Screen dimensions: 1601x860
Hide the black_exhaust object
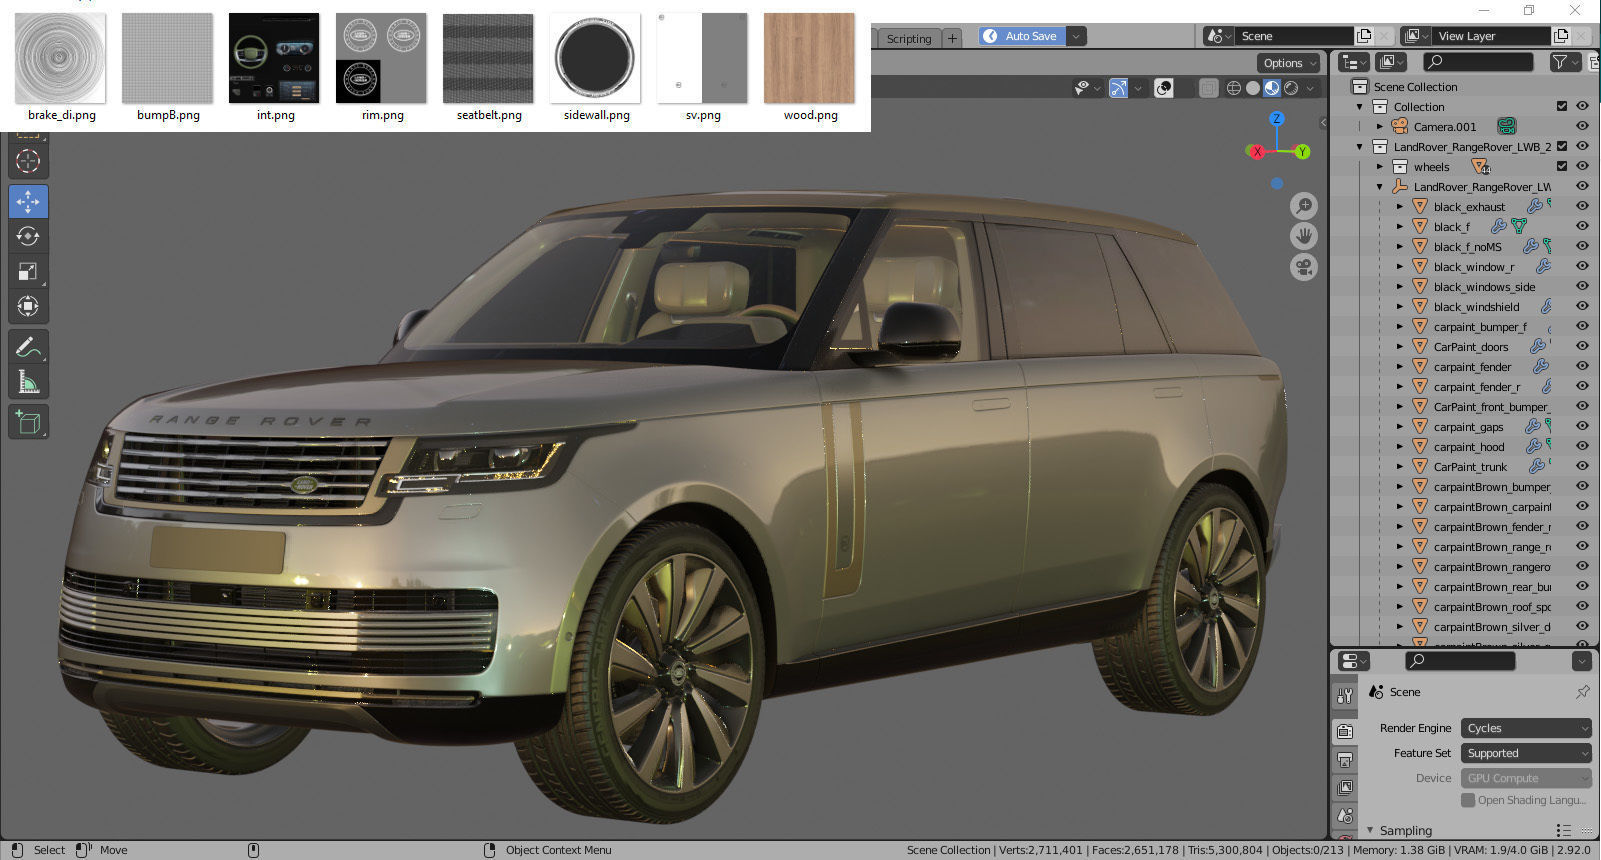[1582, 206]
